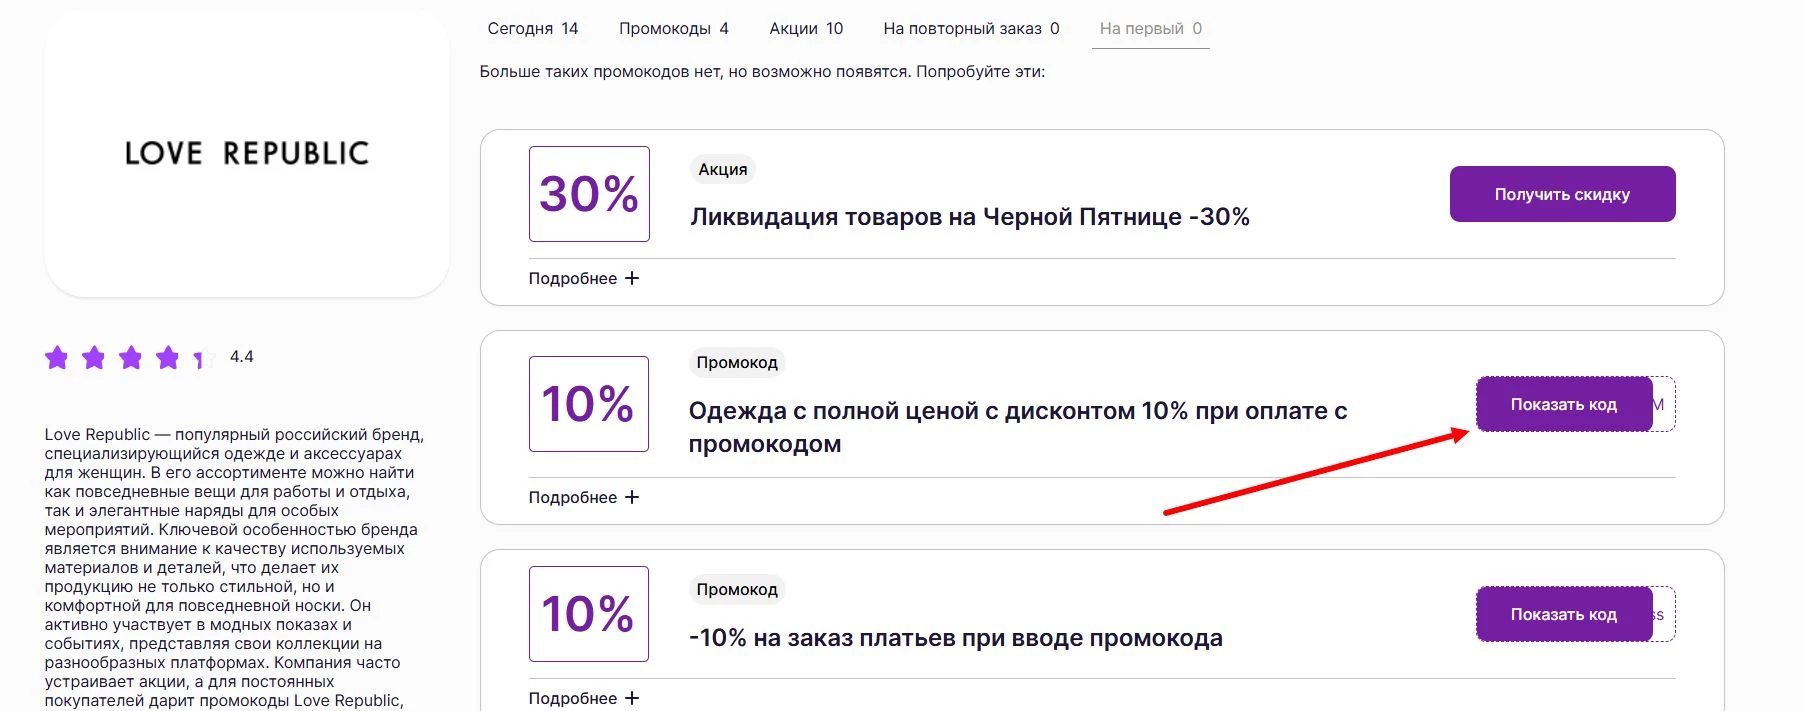Show code for the 10% full-price clothing promo

(1564, 404)
